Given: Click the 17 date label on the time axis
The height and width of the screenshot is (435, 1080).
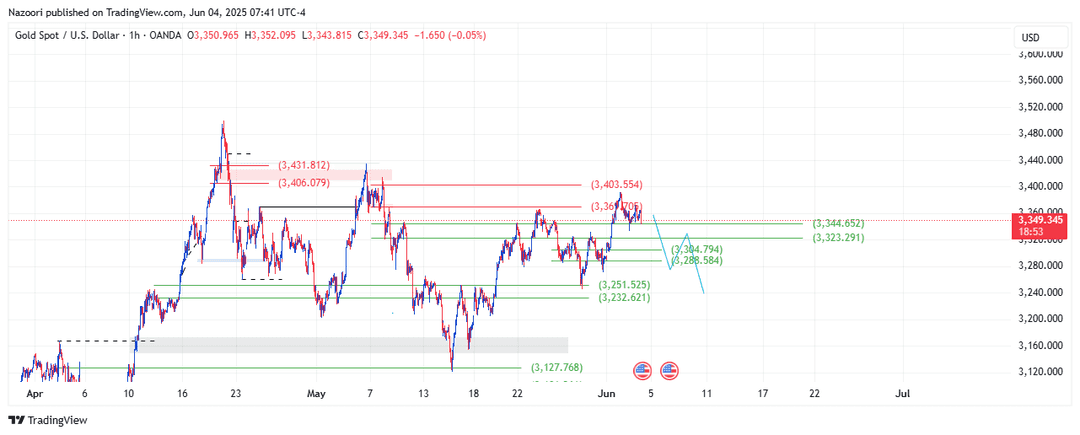Looking at the screenshot, I should 760,394.
